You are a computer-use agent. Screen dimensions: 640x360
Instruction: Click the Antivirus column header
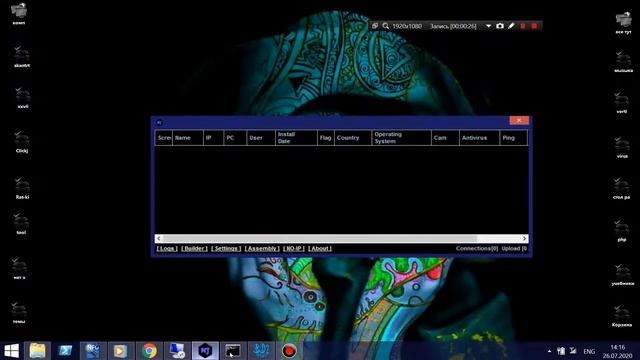[479, 138]
